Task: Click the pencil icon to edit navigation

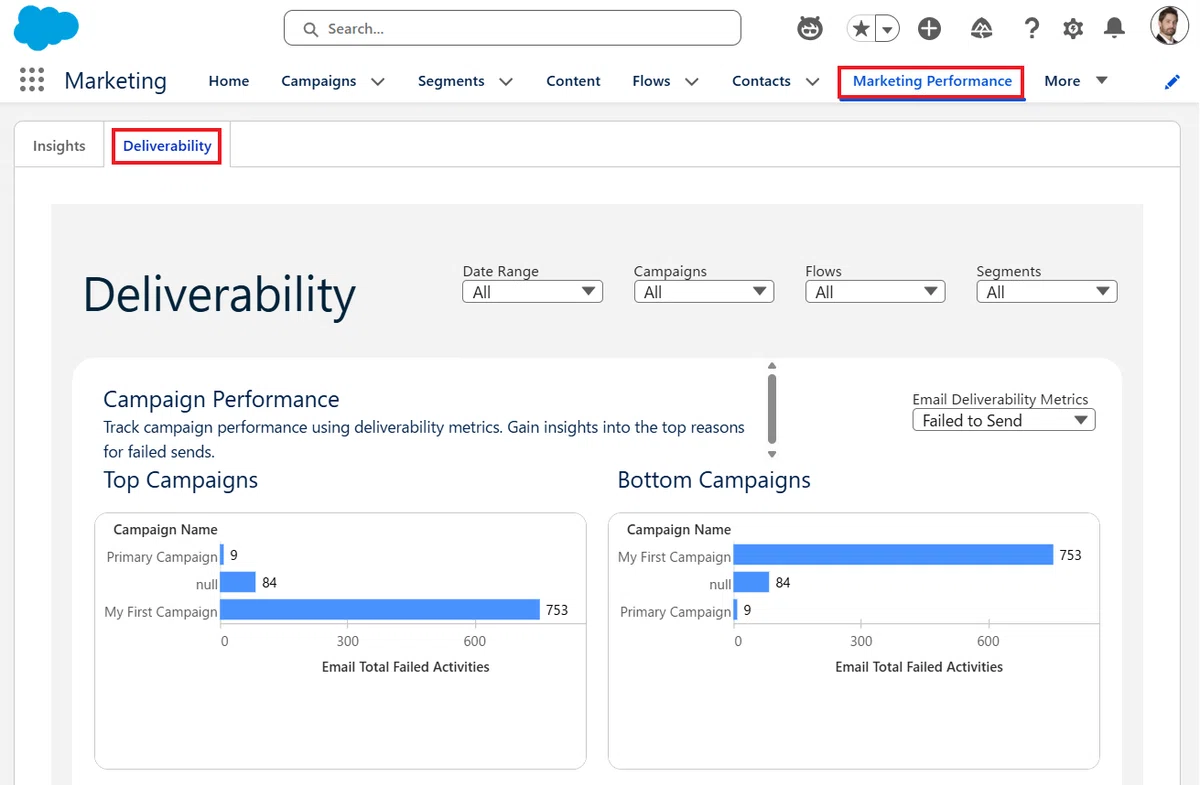Action: [x=1173, y=82]
